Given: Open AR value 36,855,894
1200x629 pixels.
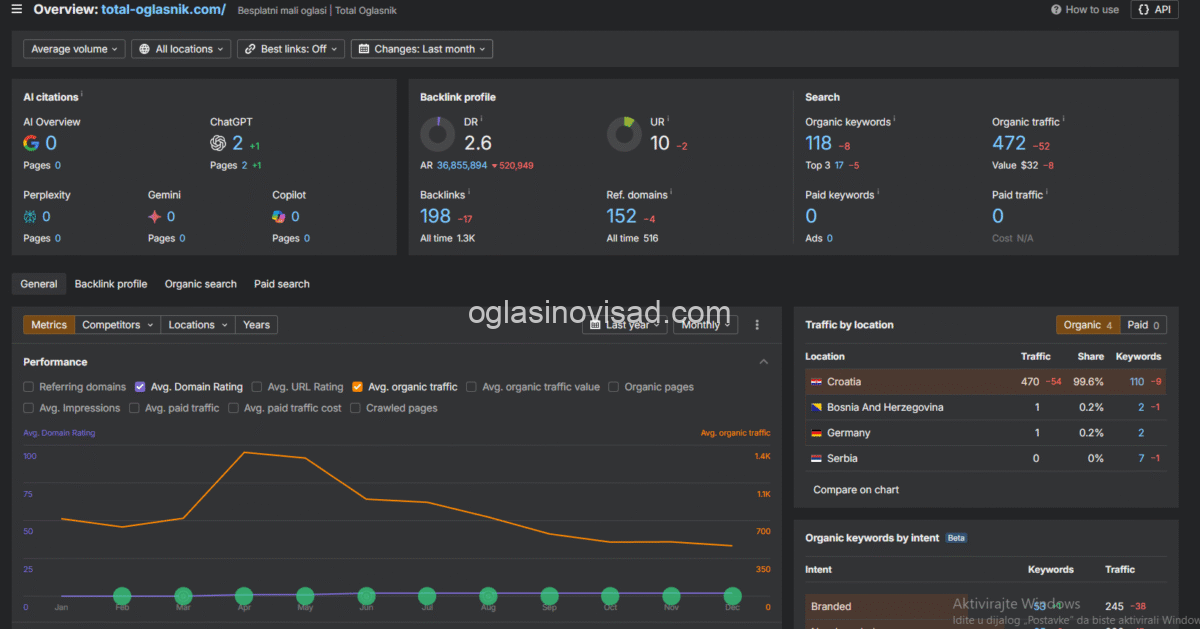Looking at the screenshot, I should pyautogui.click(x=462, y=165).
